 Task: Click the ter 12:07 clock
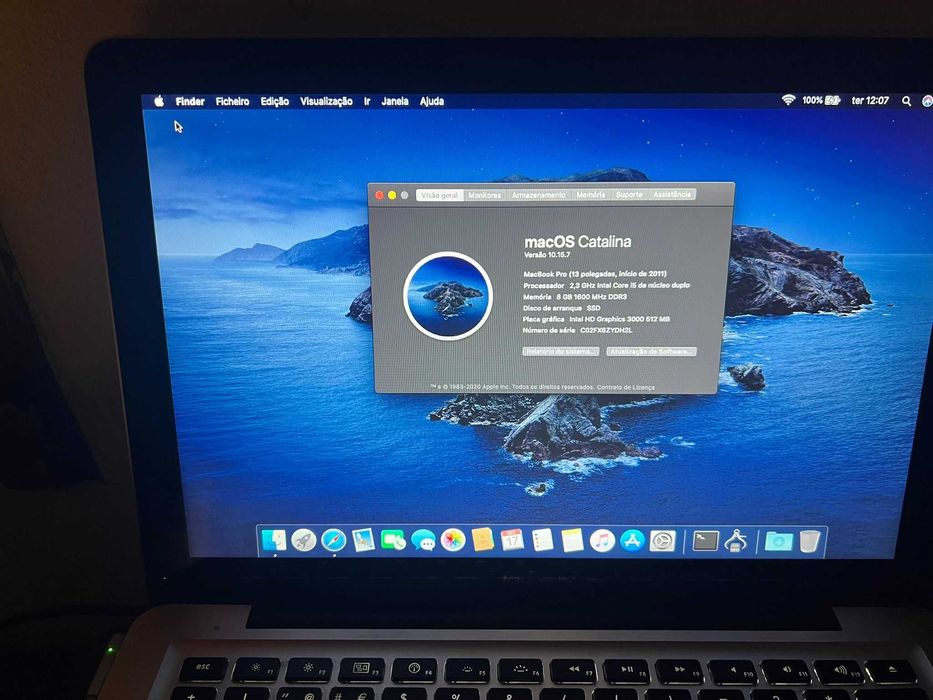(870, 101)
